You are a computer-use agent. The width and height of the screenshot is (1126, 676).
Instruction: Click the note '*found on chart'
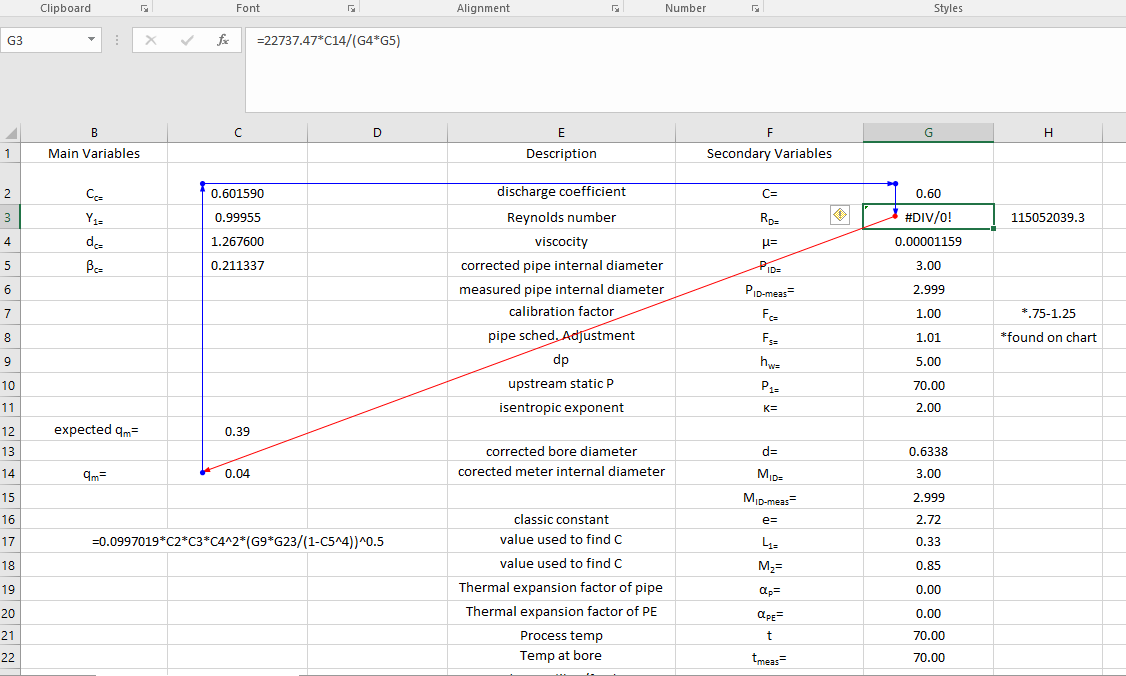(x=1048, y=337)
